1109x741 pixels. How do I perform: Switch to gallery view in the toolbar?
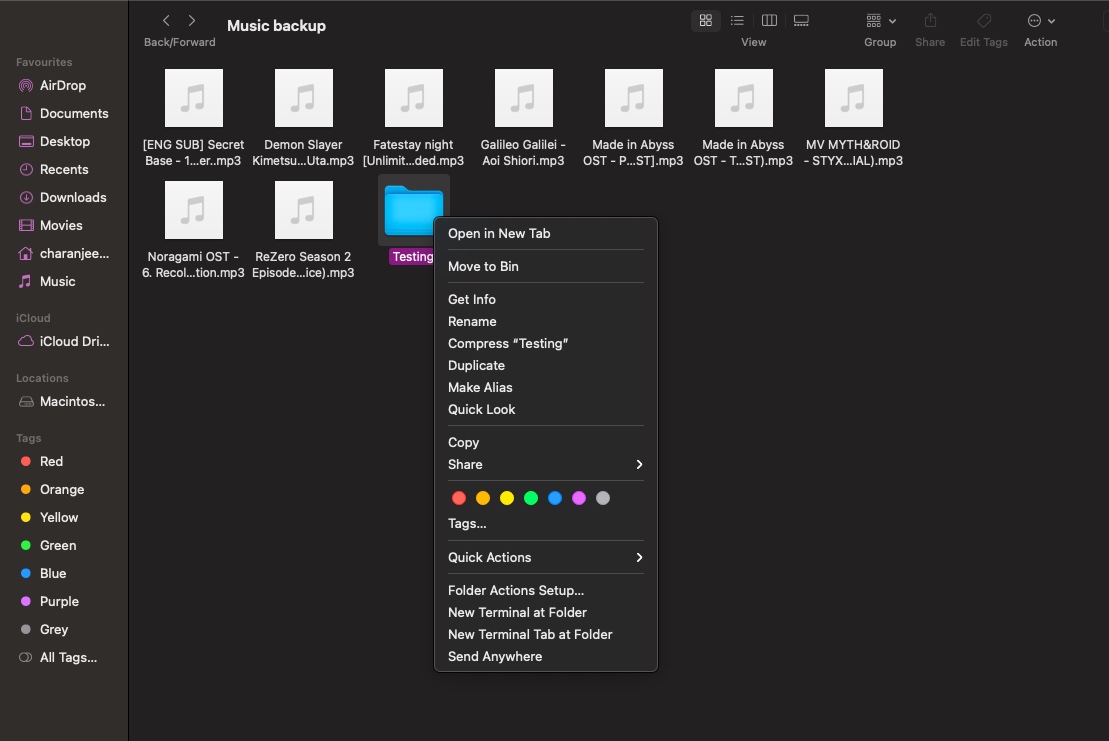pos(800,20)
